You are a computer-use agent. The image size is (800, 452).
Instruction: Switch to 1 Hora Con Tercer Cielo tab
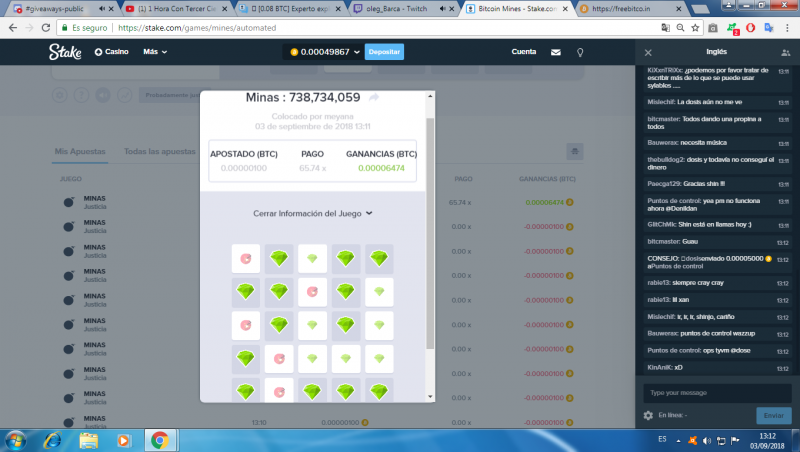(177, 9)
